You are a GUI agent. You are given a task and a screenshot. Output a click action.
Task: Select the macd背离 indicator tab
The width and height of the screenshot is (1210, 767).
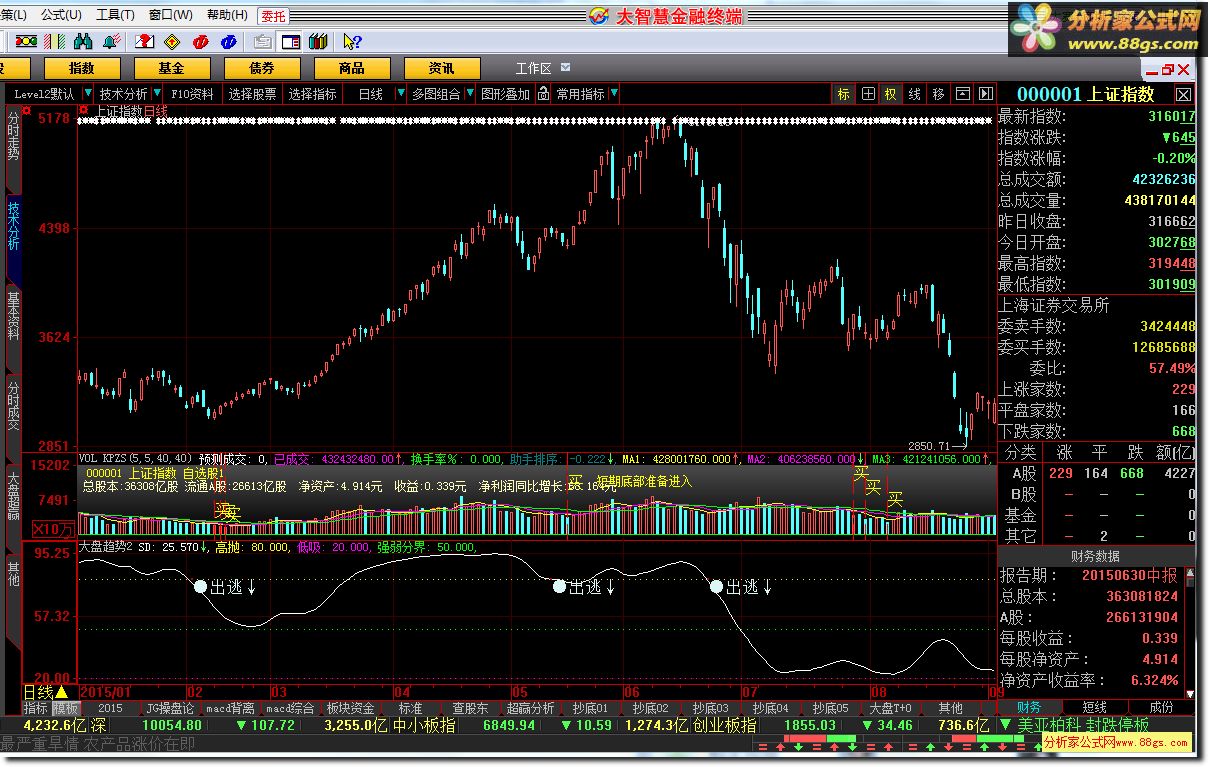231,708
